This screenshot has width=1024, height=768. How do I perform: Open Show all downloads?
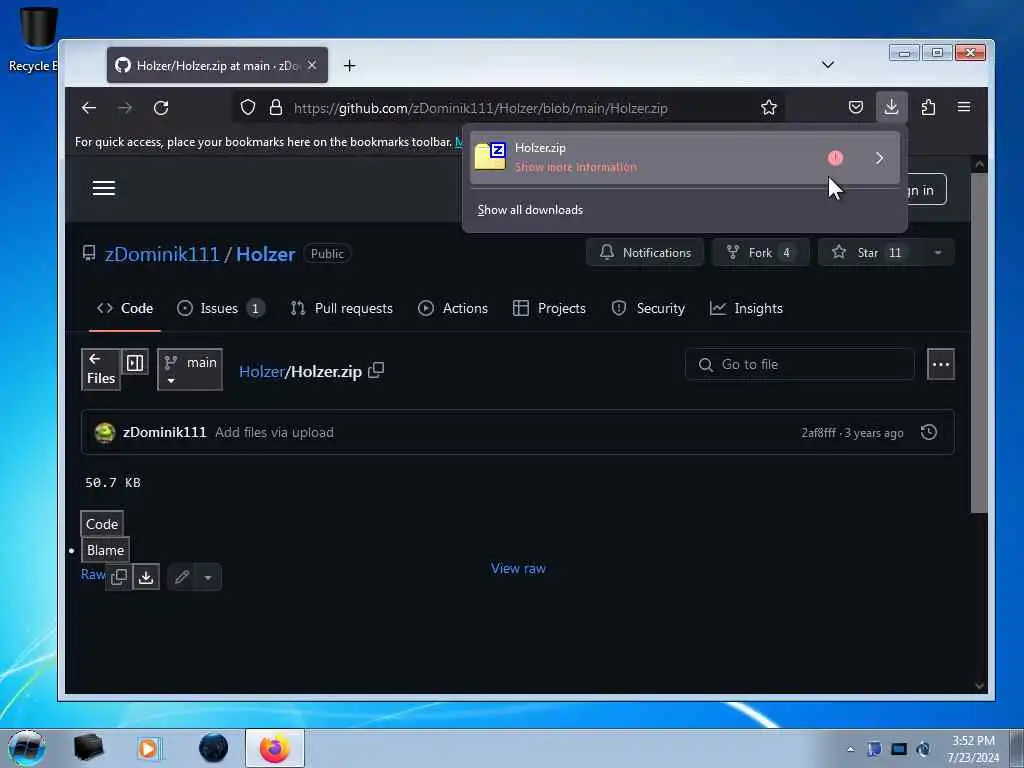pos(530,210)
